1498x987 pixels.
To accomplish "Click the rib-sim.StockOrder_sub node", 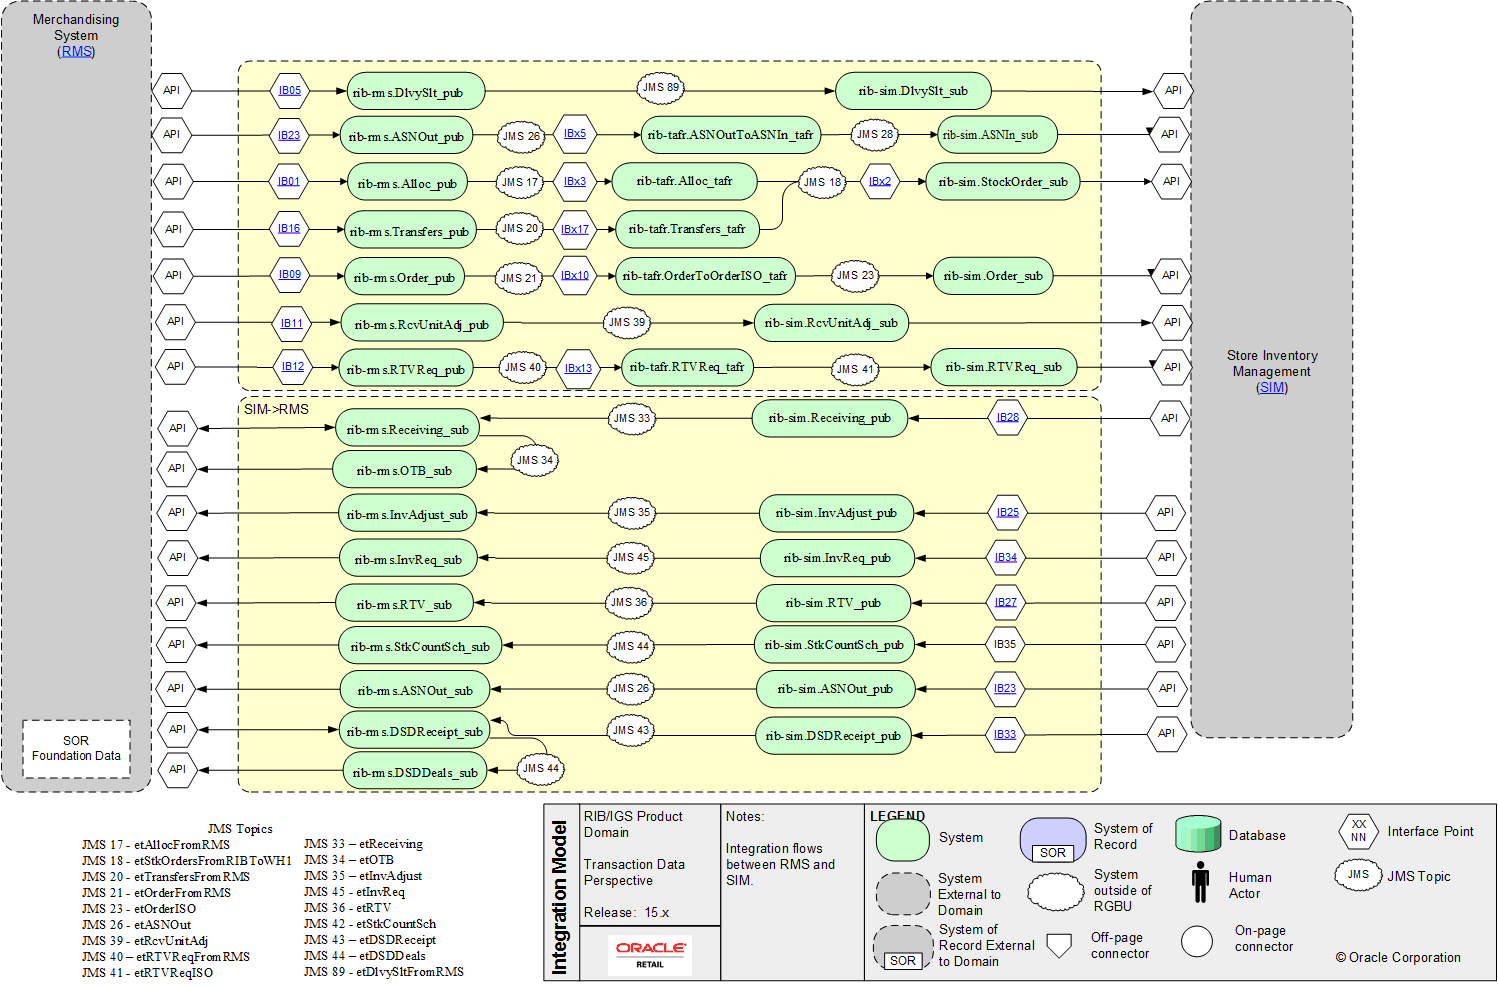I will (1003, 182).
